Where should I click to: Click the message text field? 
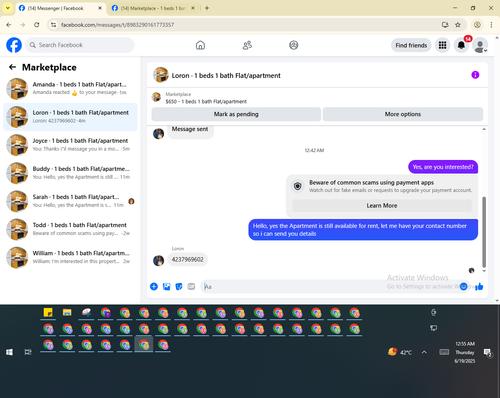[330, 286]
